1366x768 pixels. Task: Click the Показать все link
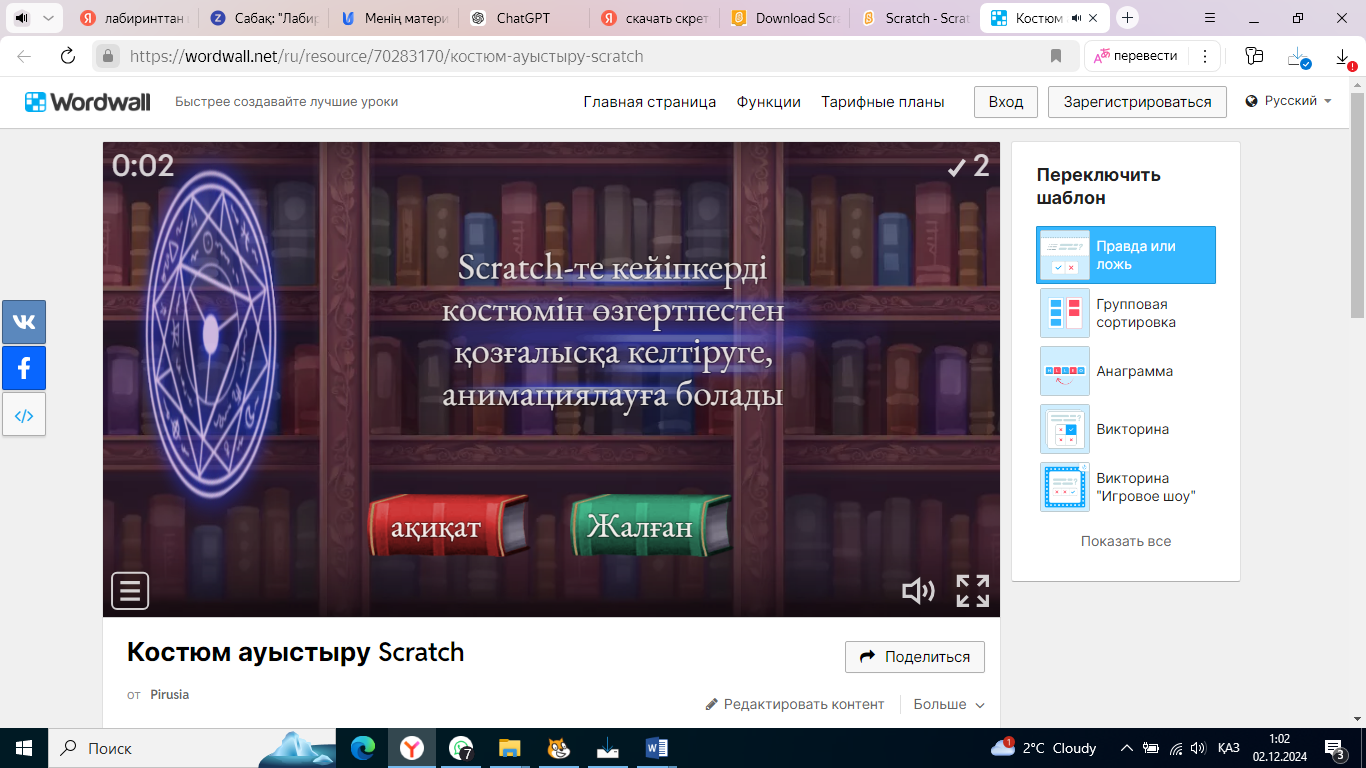point(1126,541)
